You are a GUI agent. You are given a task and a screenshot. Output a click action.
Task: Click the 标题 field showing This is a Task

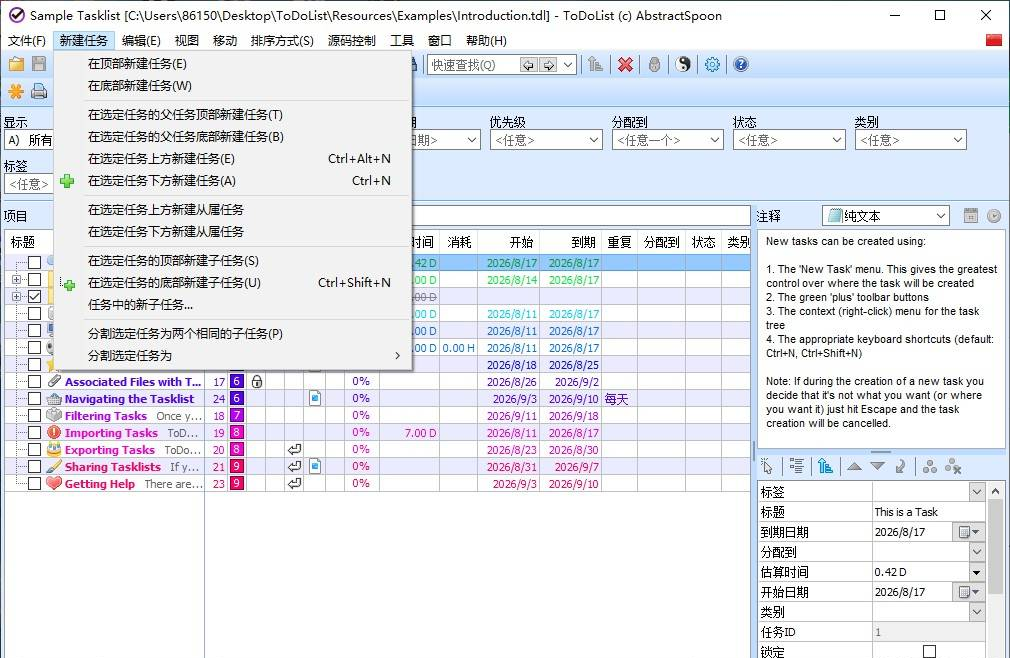(x=929, y=512)
